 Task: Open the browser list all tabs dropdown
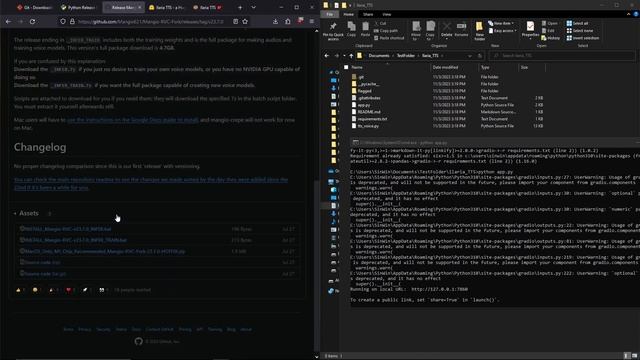pyautogui.click(x=253, y=7)
